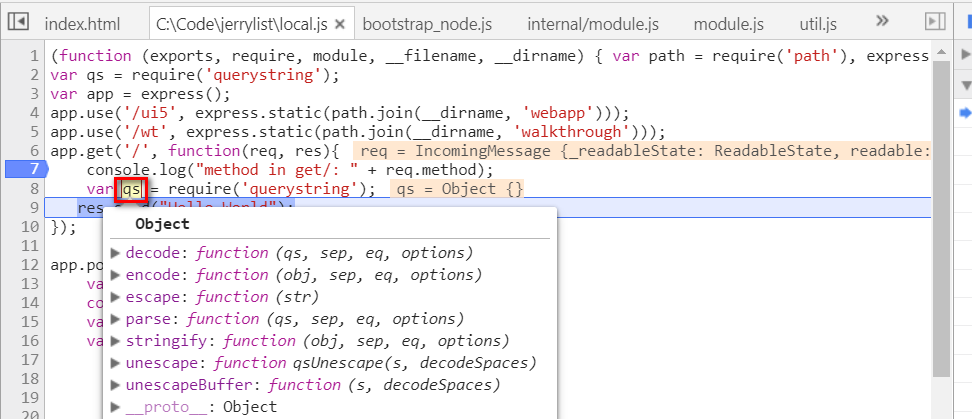Click console.log on line 7
The image size is (972, 419).
tap(136, 170)
